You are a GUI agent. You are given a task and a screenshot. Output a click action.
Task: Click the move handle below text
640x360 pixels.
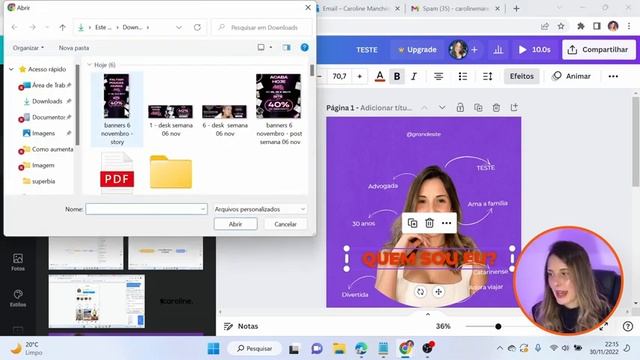click(x=438, y=291)
